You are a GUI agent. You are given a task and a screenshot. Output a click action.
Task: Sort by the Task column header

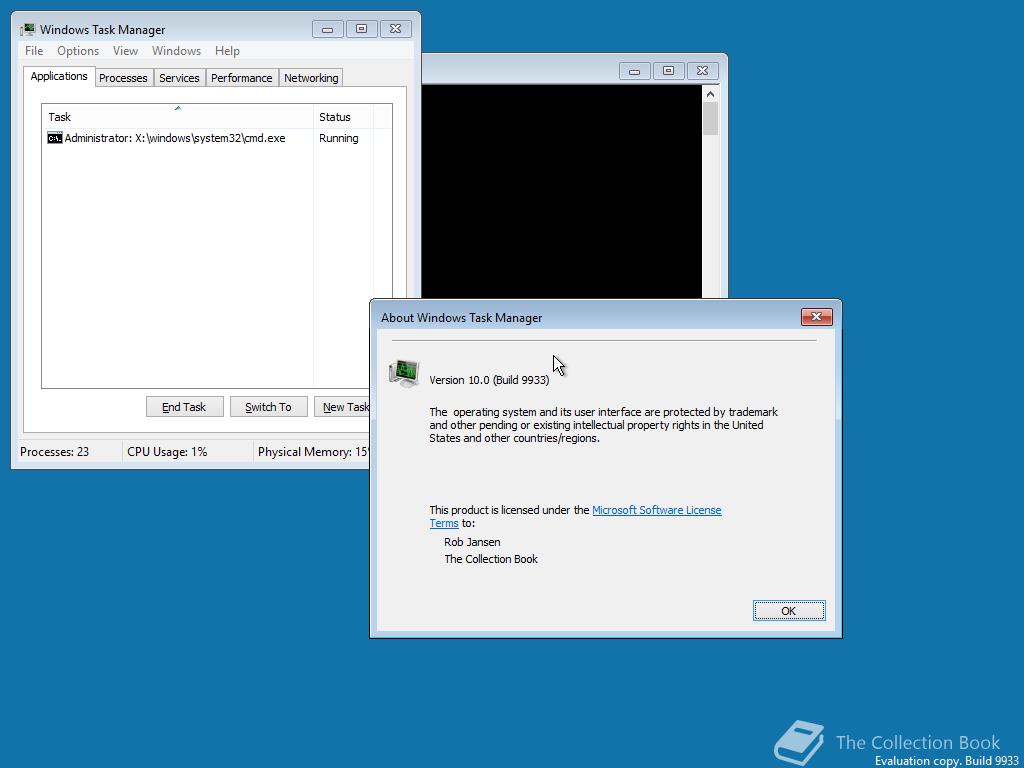pyautogui.click(x=178, y=117)
